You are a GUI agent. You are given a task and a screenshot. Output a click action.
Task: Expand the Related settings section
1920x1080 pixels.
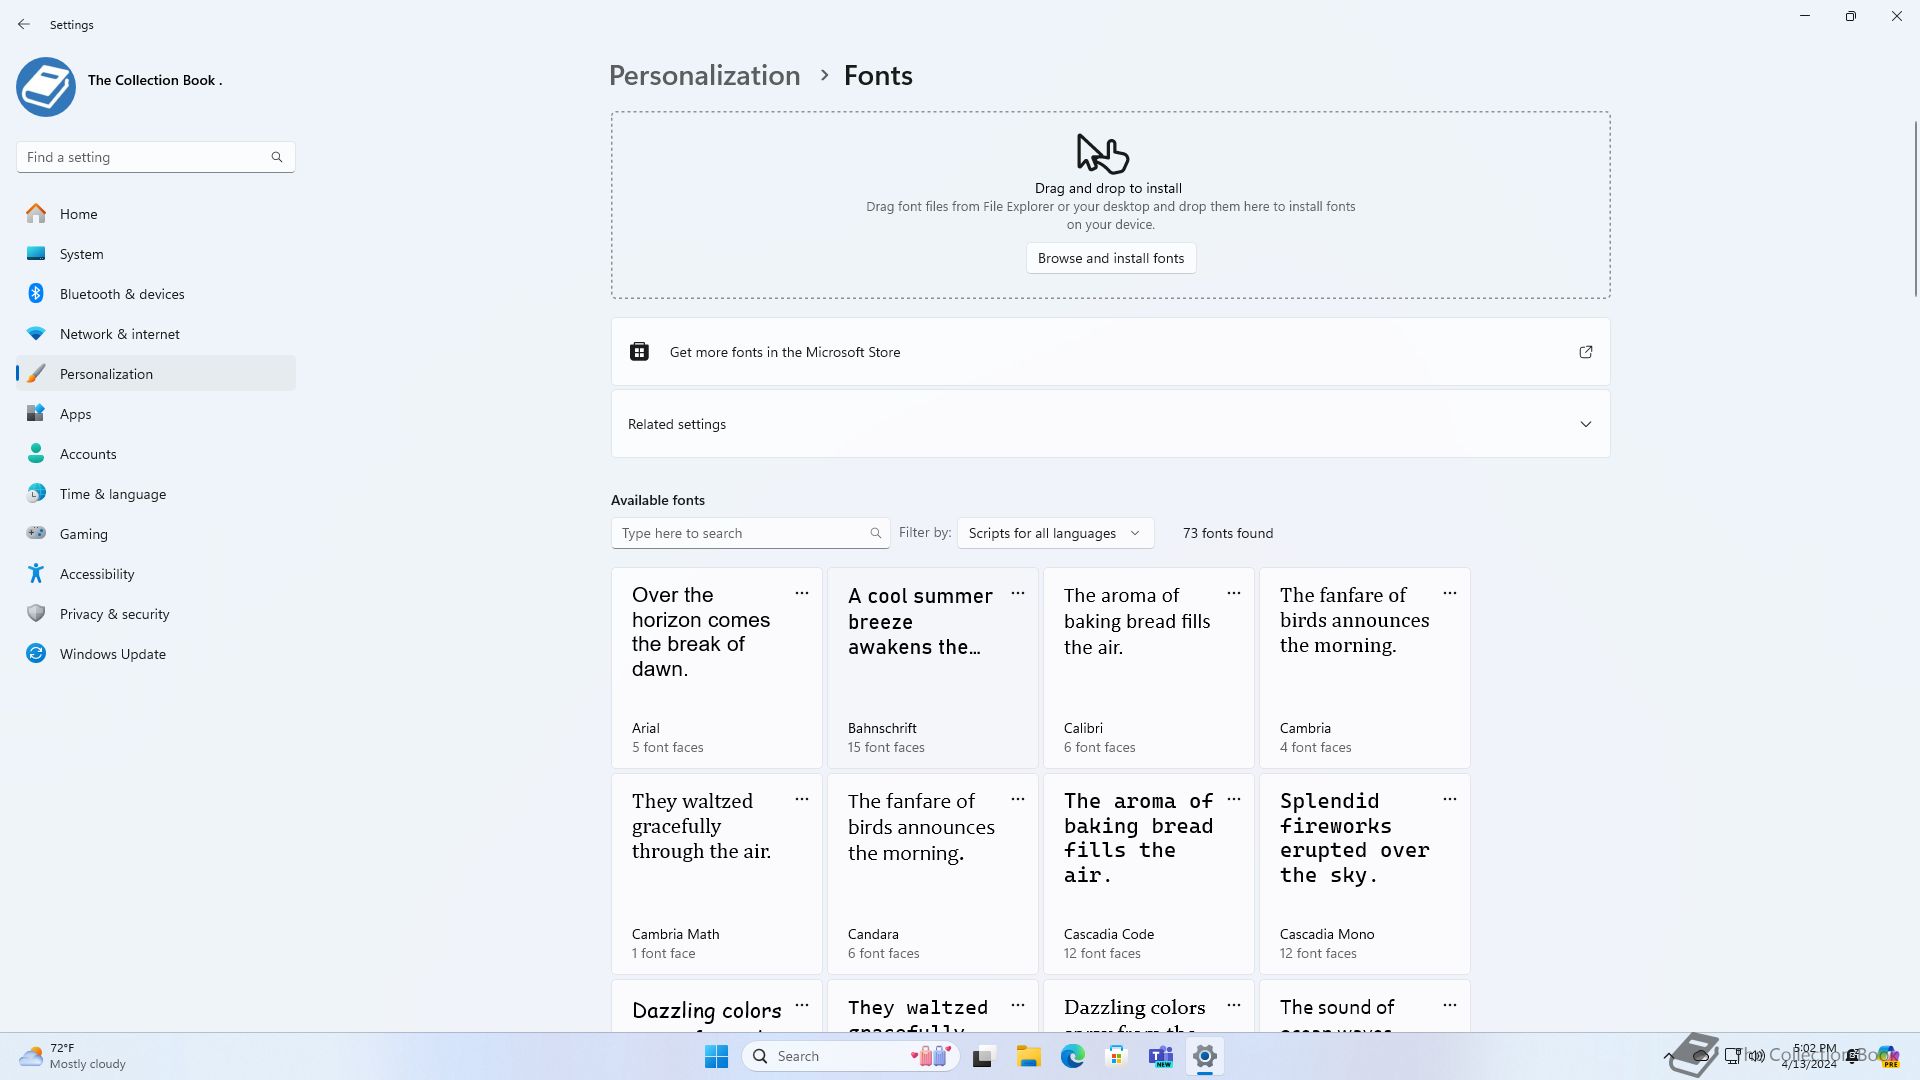(1585, 424)
